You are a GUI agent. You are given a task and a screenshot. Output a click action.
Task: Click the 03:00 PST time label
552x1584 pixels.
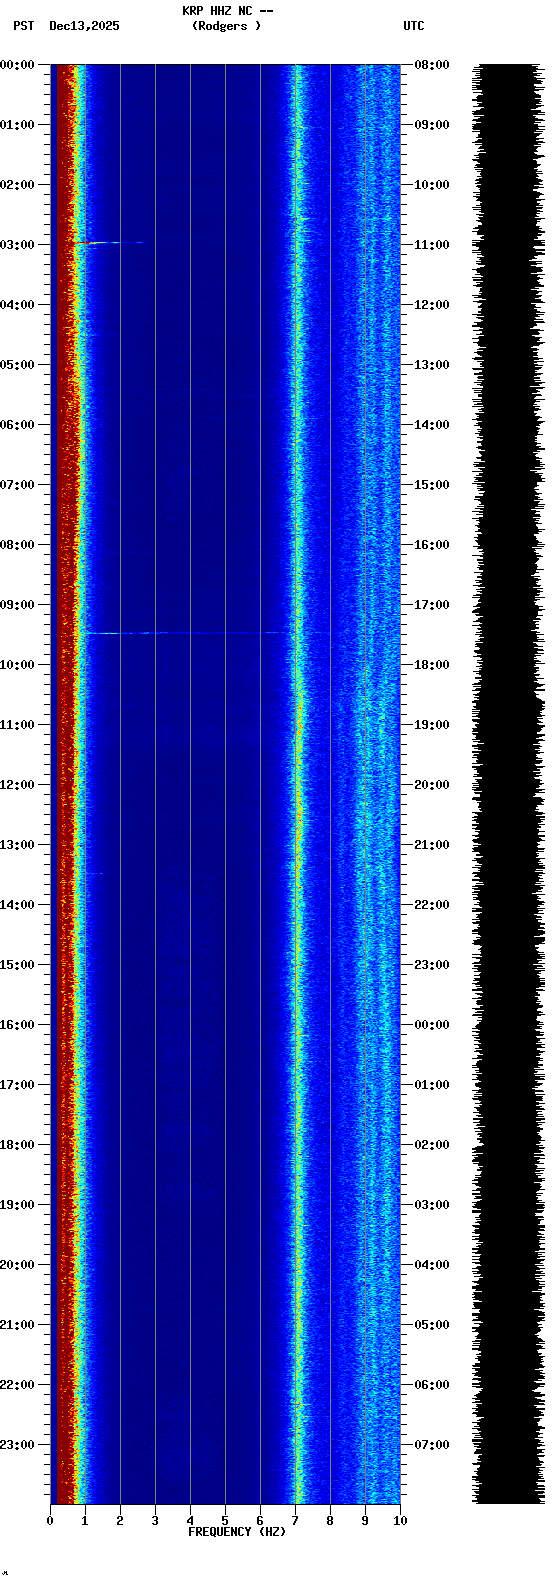[17, 245]
